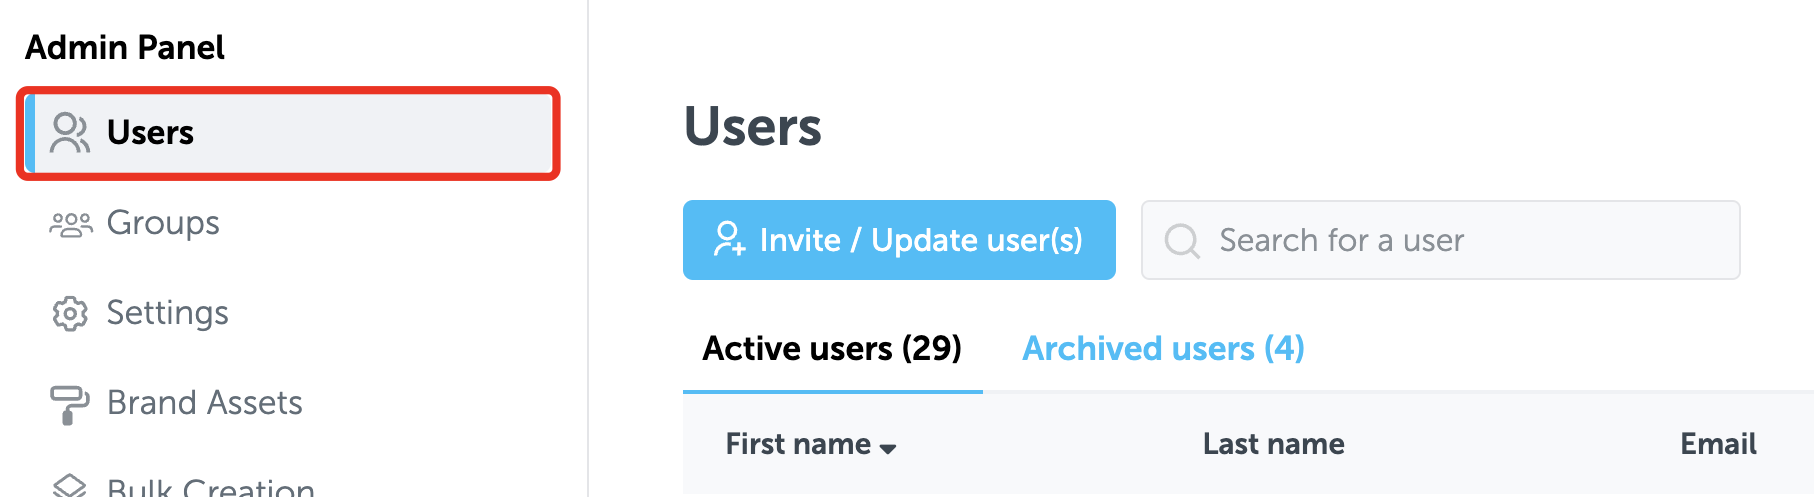The image size is (1814, 497).
Task: Switch to Archived users (4) tab
Action: coord(1163,348)
